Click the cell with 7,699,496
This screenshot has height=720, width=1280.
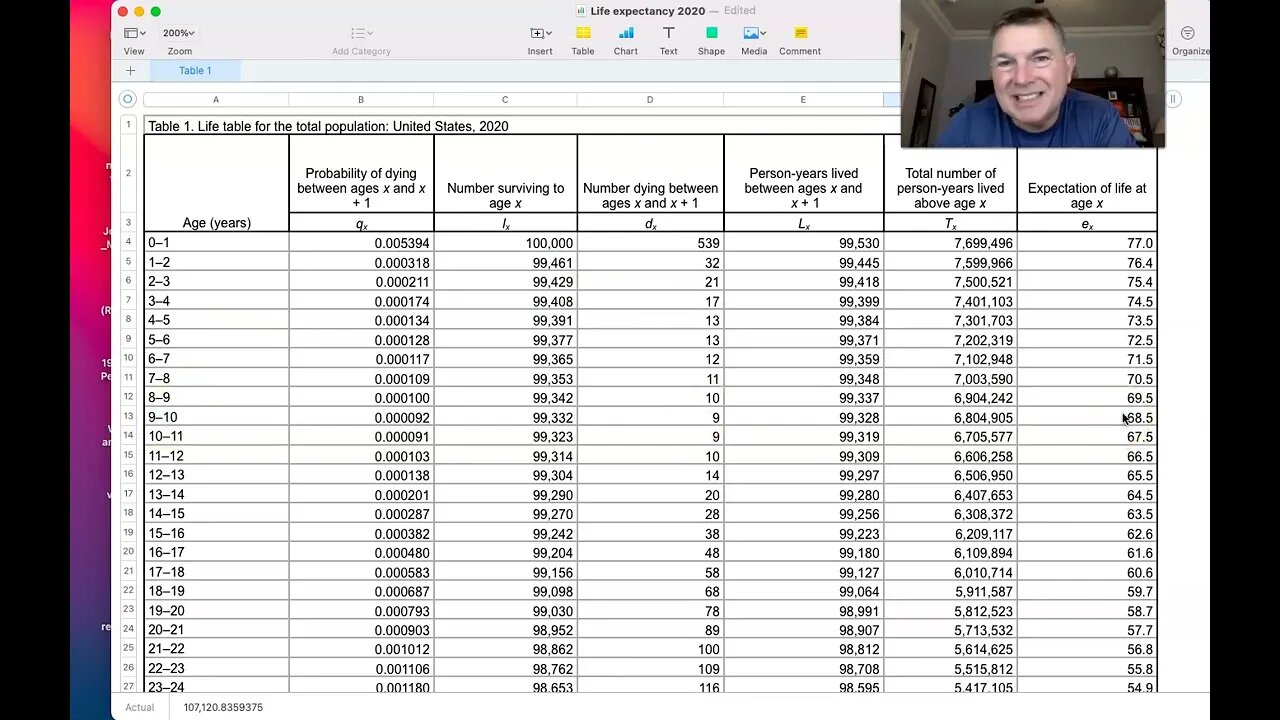coord(950,243)
